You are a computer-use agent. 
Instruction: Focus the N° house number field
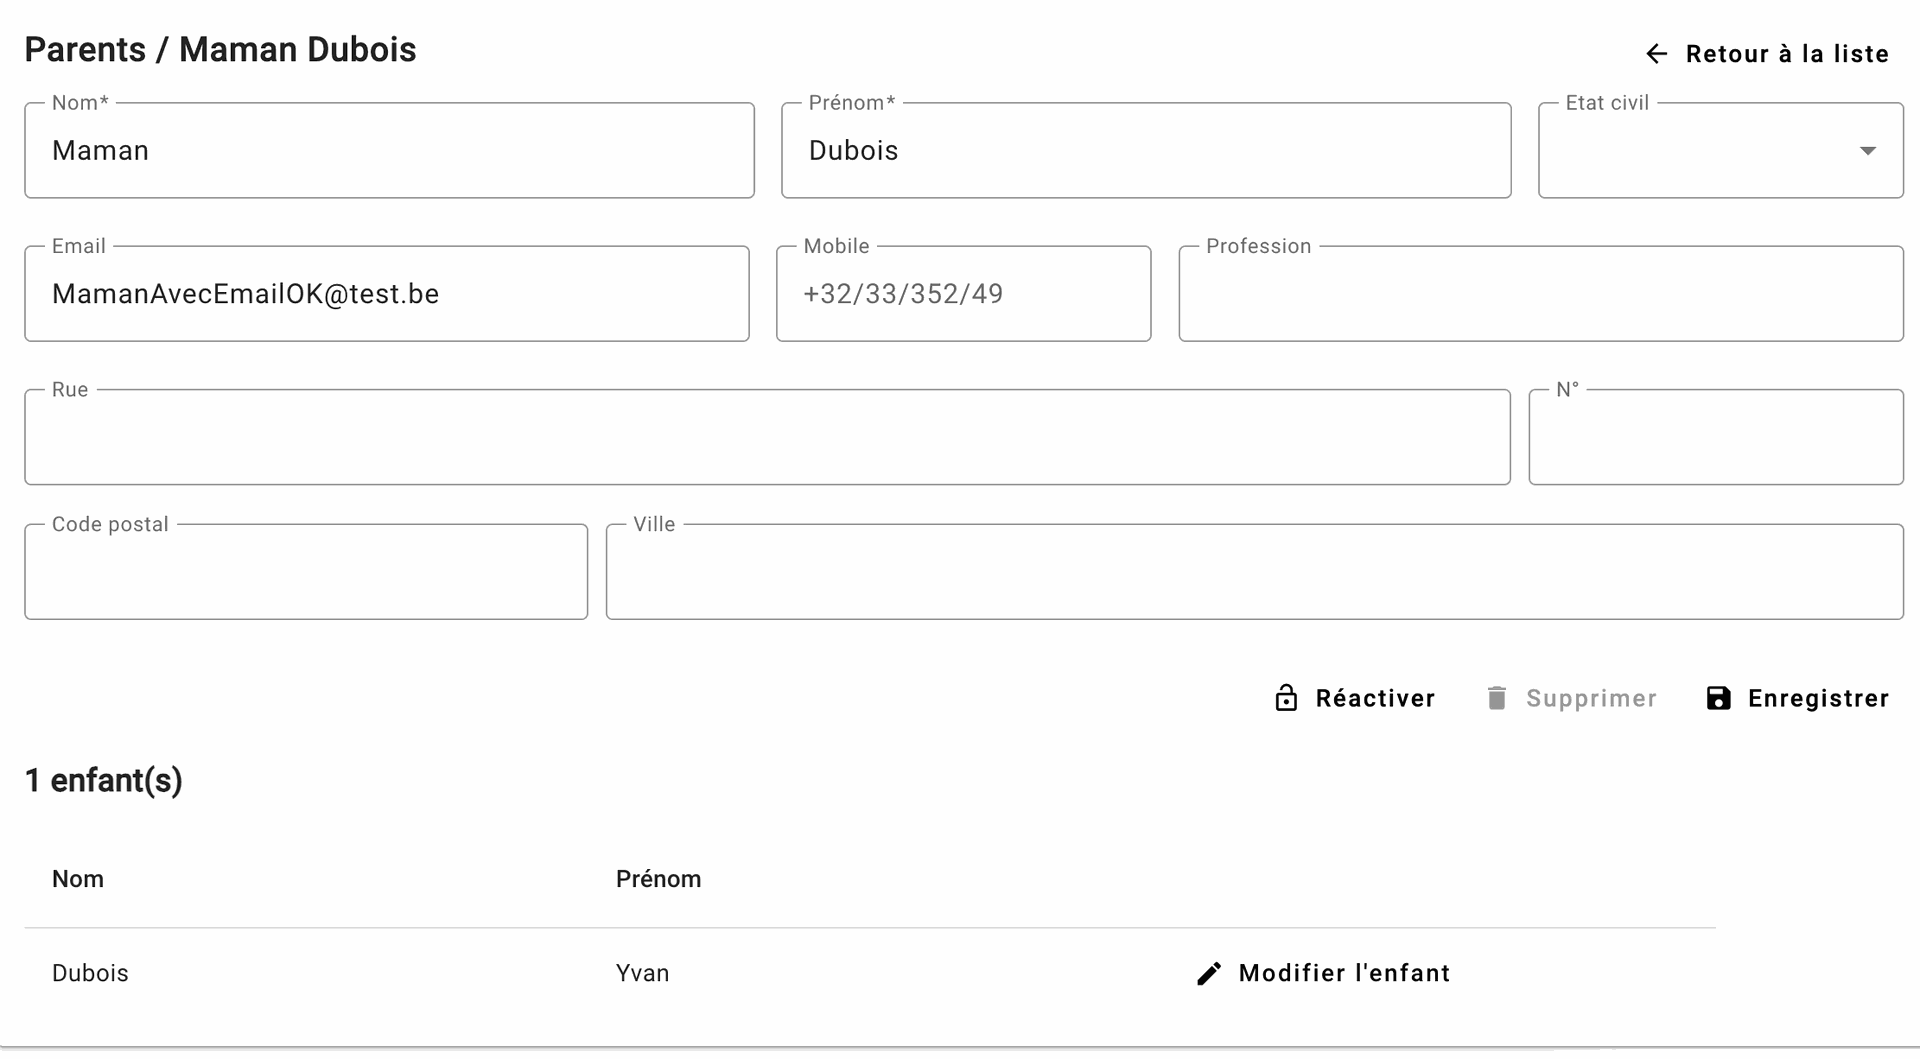1715,438
